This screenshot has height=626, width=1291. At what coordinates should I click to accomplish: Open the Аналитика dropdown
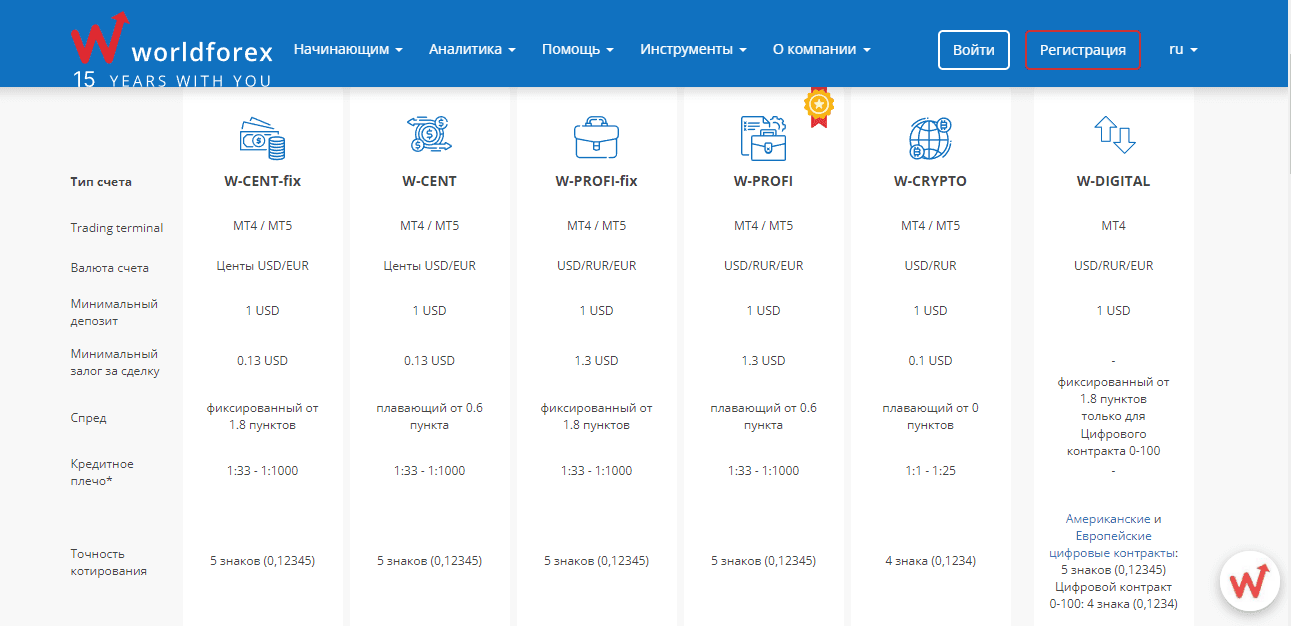(471, 47)
